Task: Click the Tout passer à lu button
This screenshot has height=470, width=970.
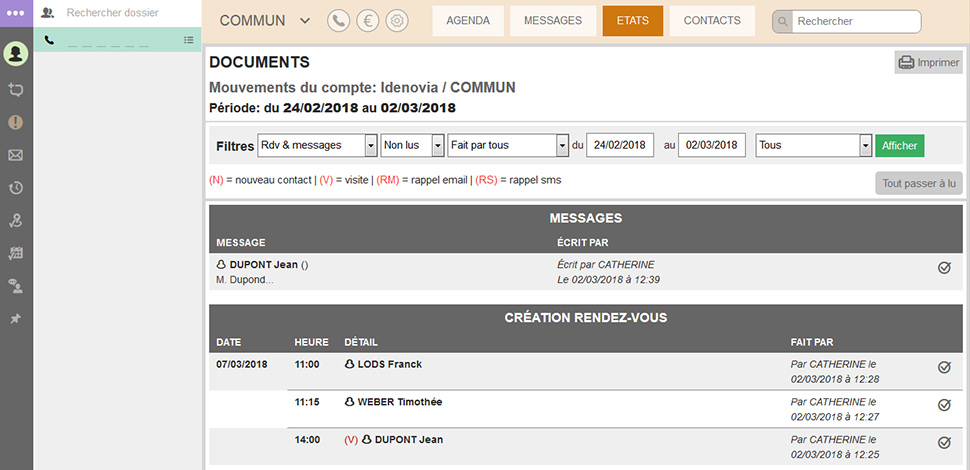Action: tap(919, 184)
